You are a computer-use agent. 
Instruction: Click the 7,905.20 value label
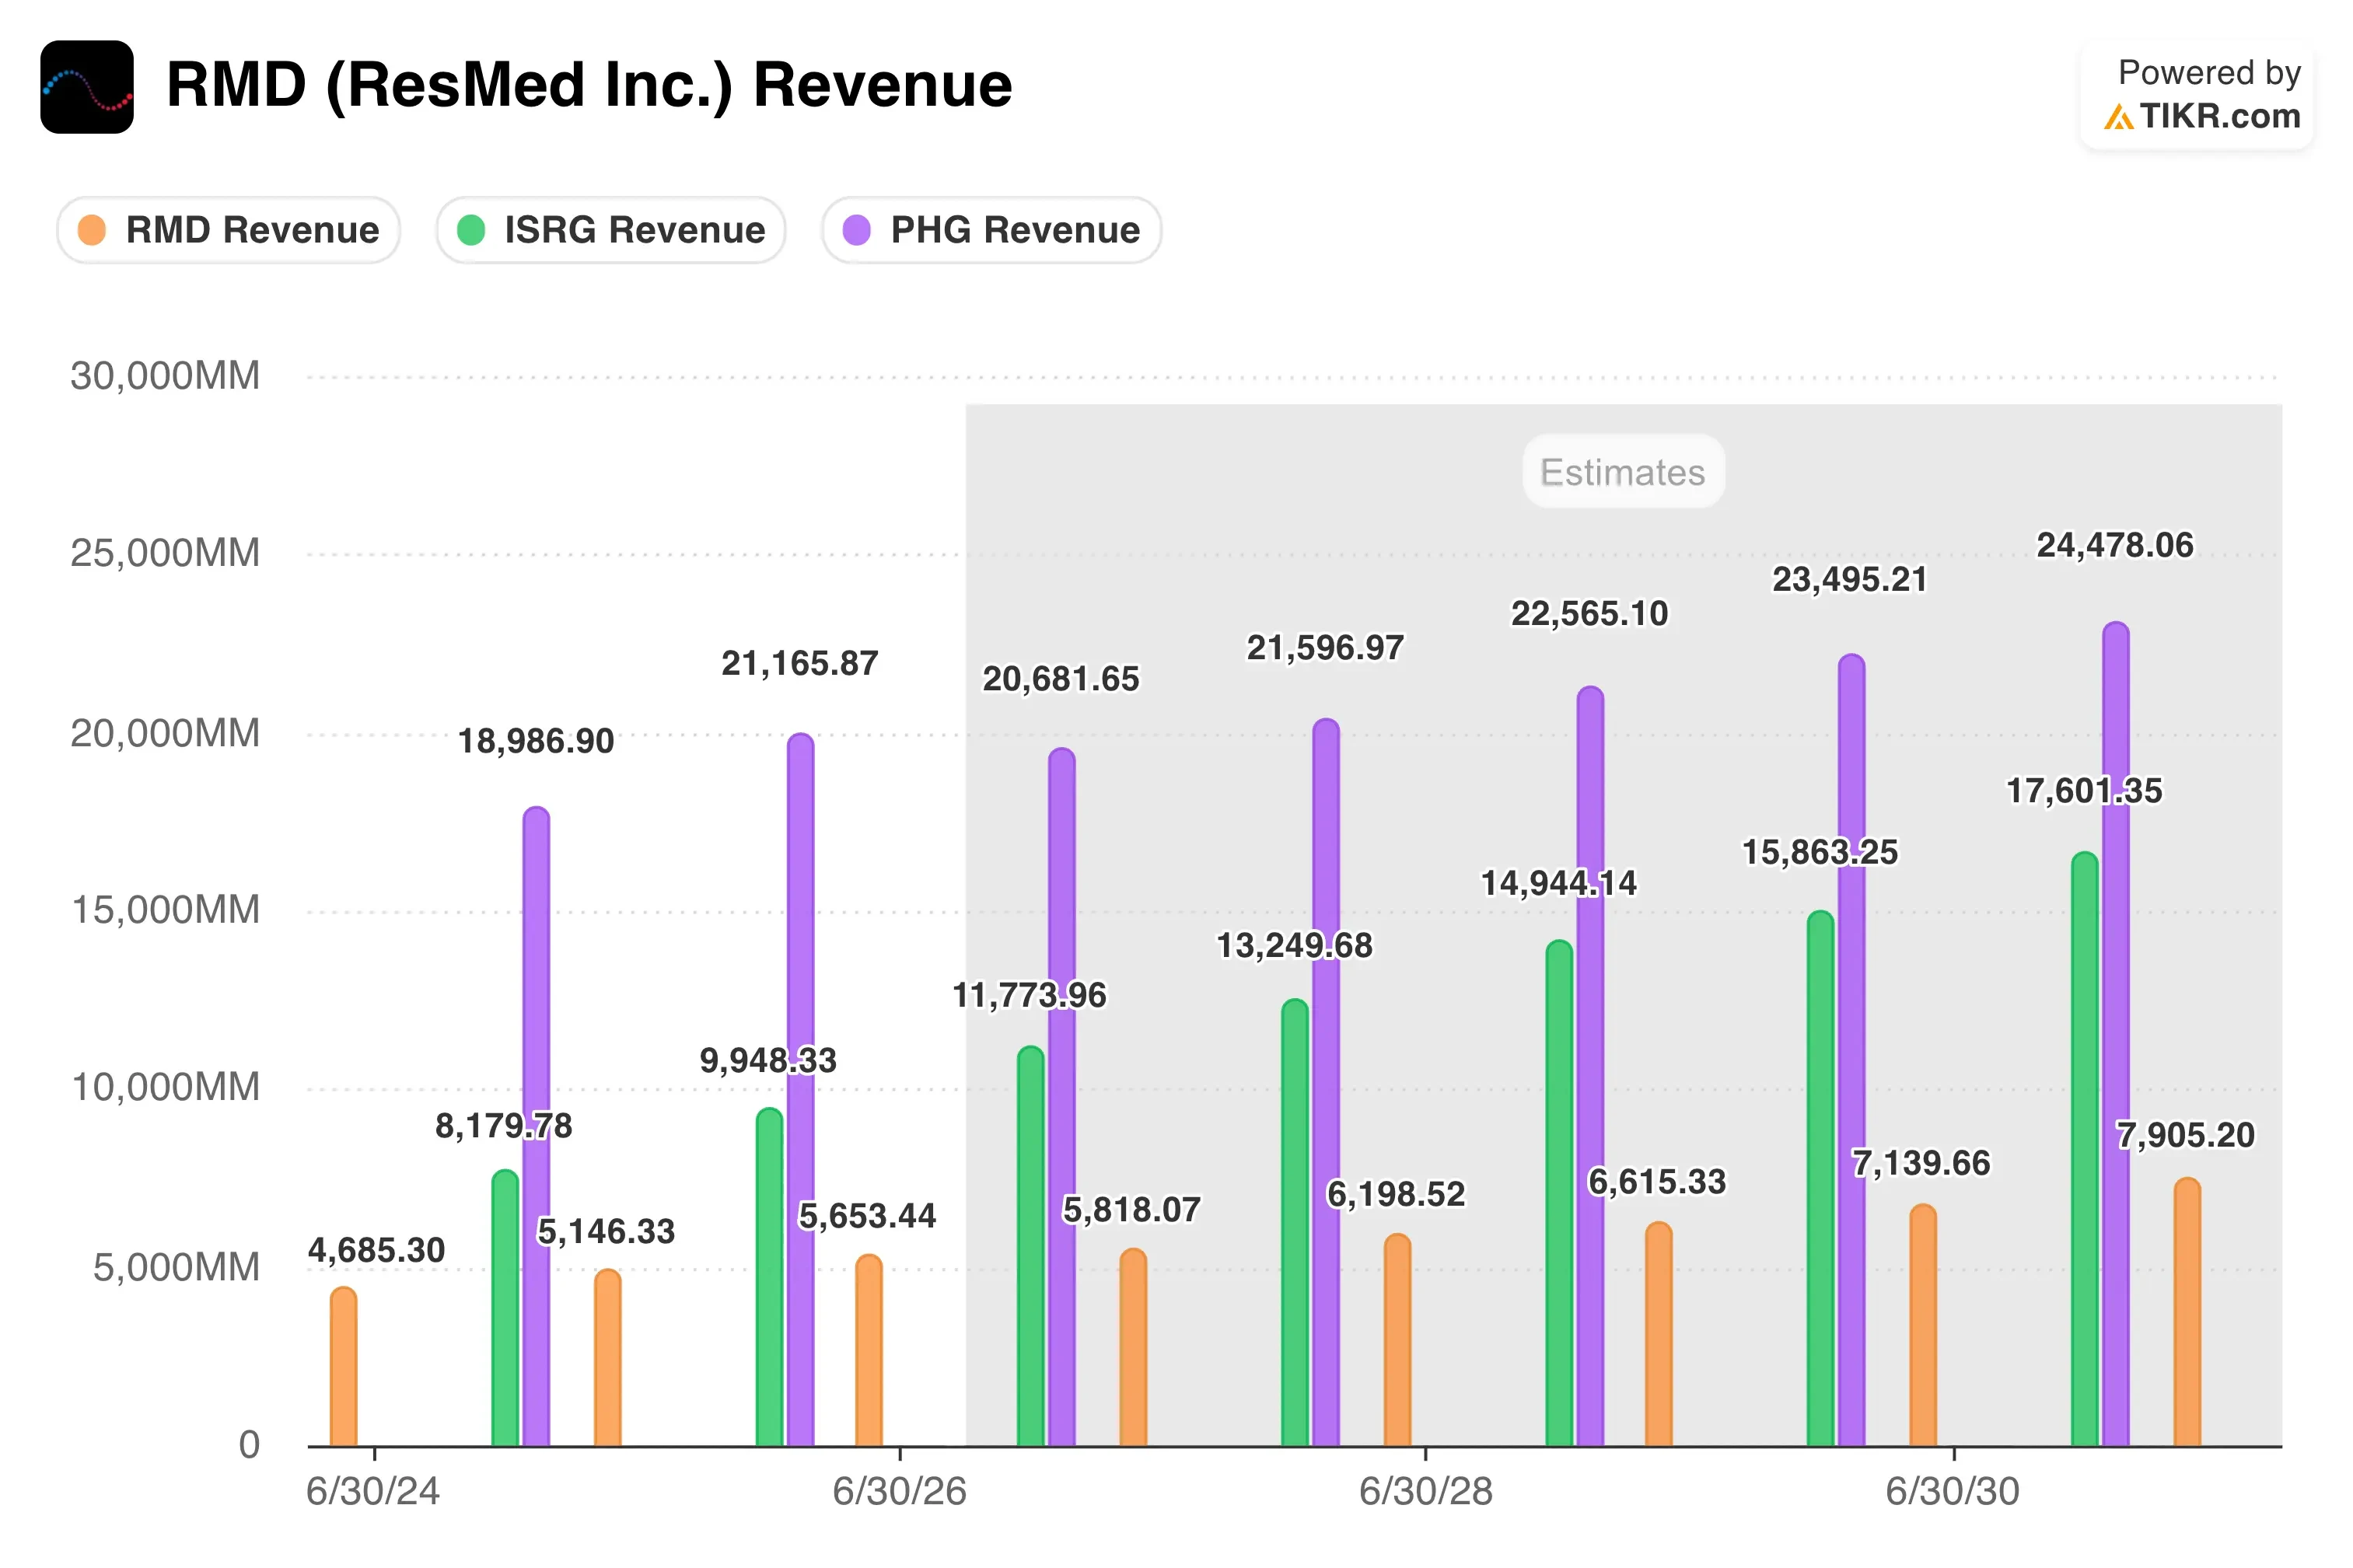[x=2186, y=1135]
